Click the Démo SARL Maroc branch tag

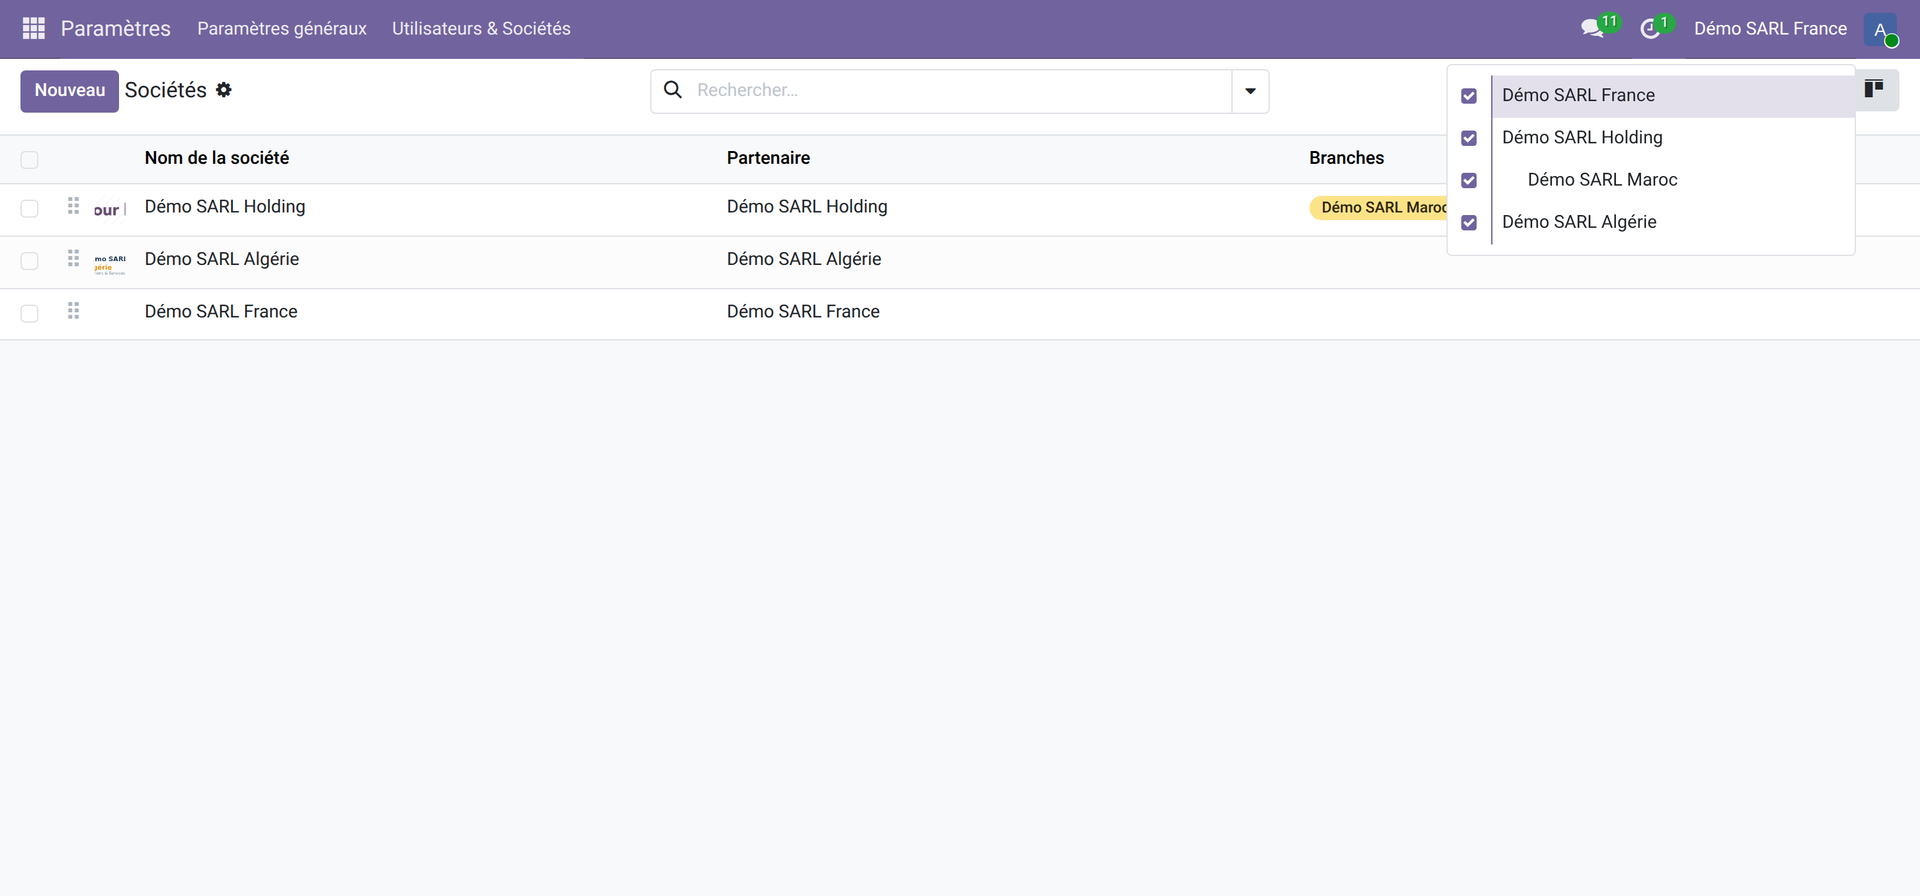point(1380,207)
